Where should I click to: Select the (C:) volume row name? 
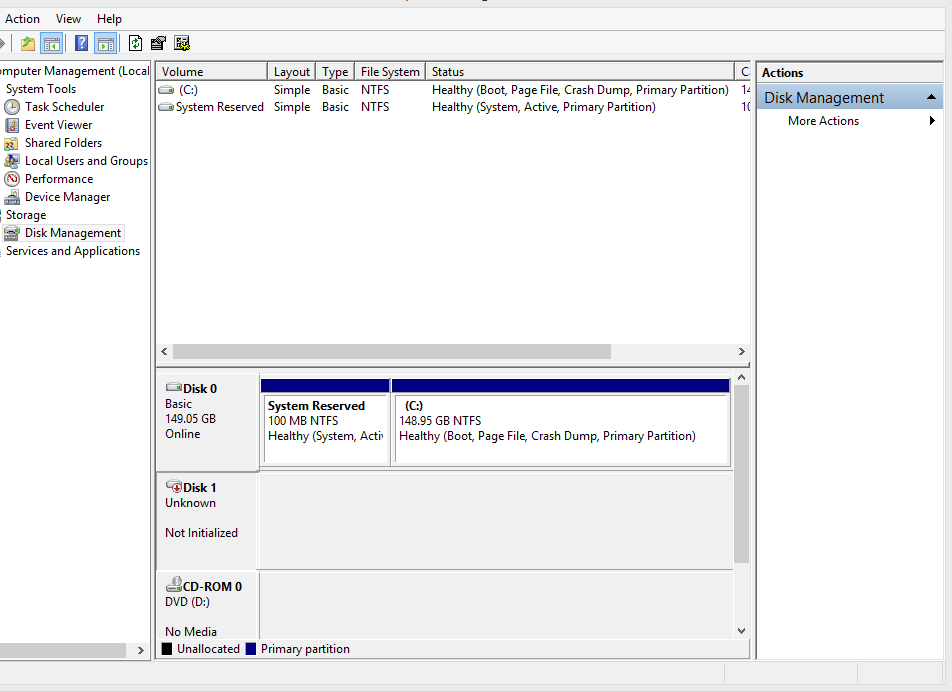(188, 90)
